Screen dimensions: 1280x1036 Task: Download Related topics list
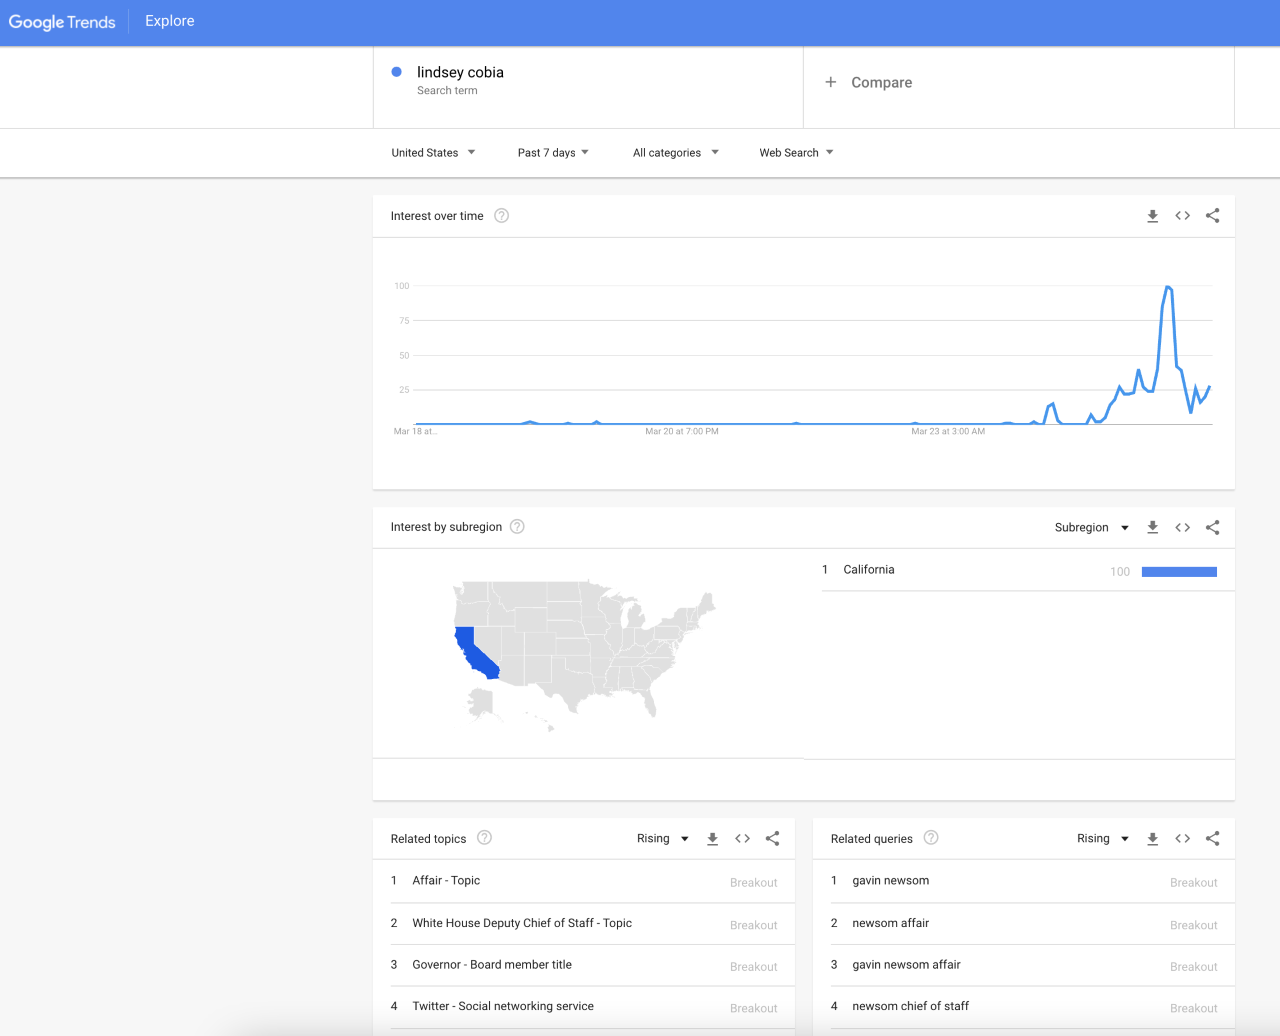pos(712,839)
